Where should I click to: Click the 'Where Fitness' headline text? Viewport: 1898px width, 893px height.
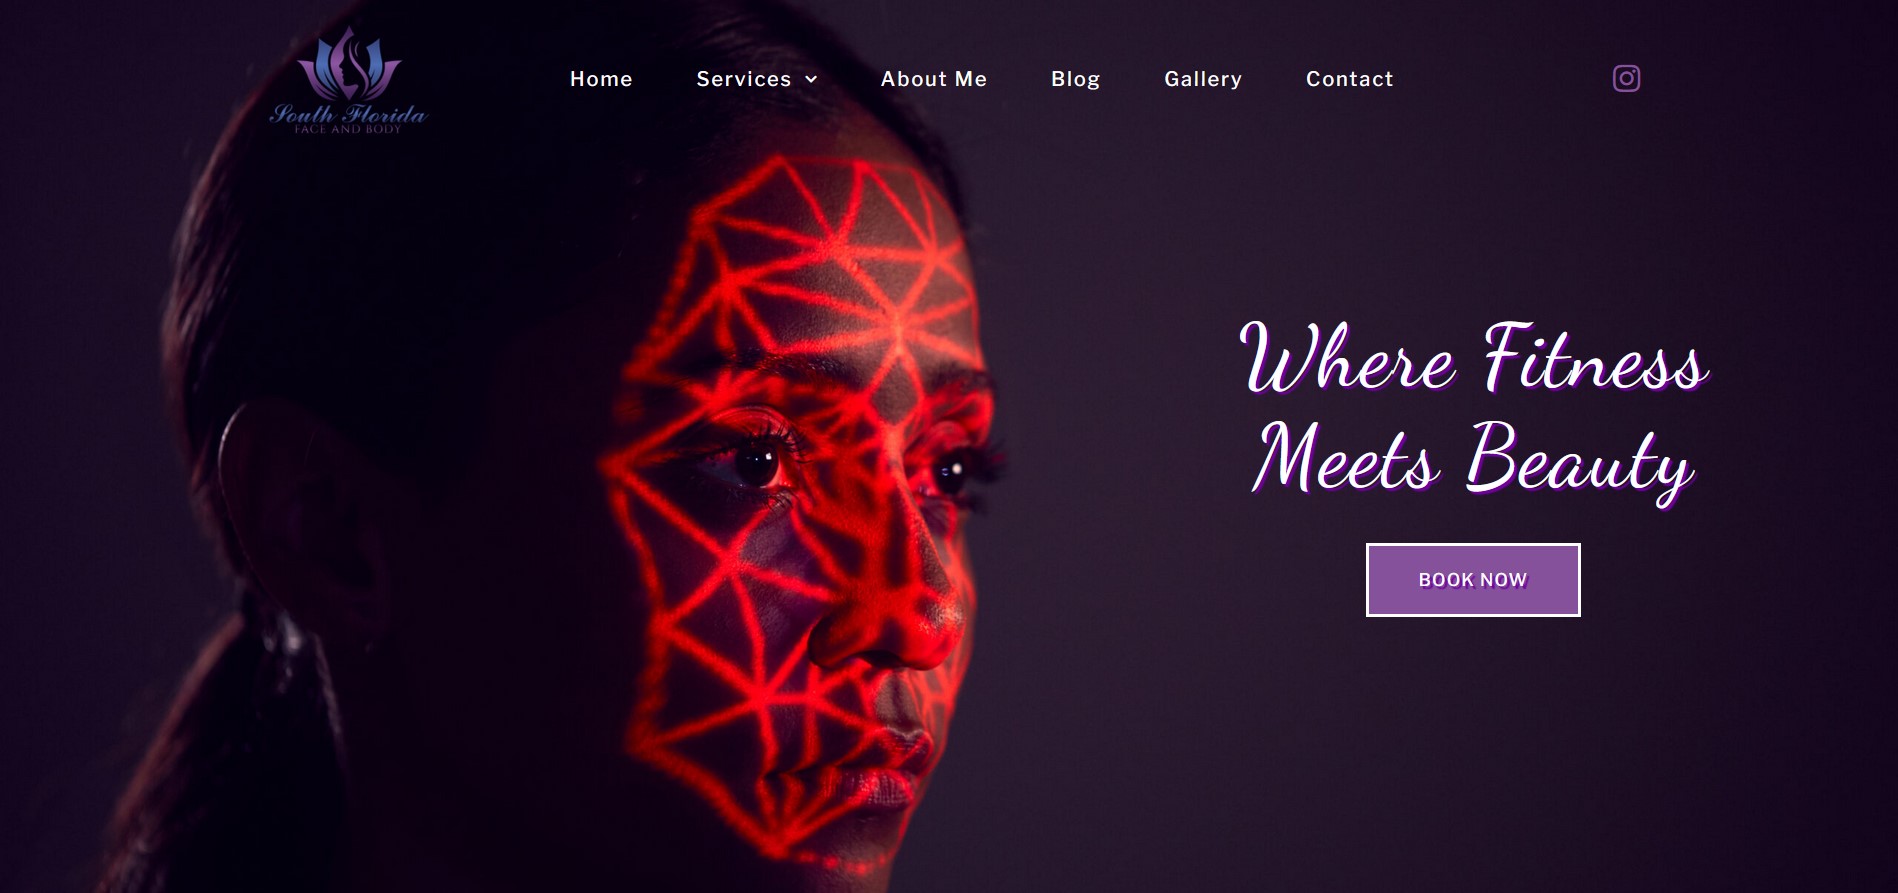pos(1474,358)
